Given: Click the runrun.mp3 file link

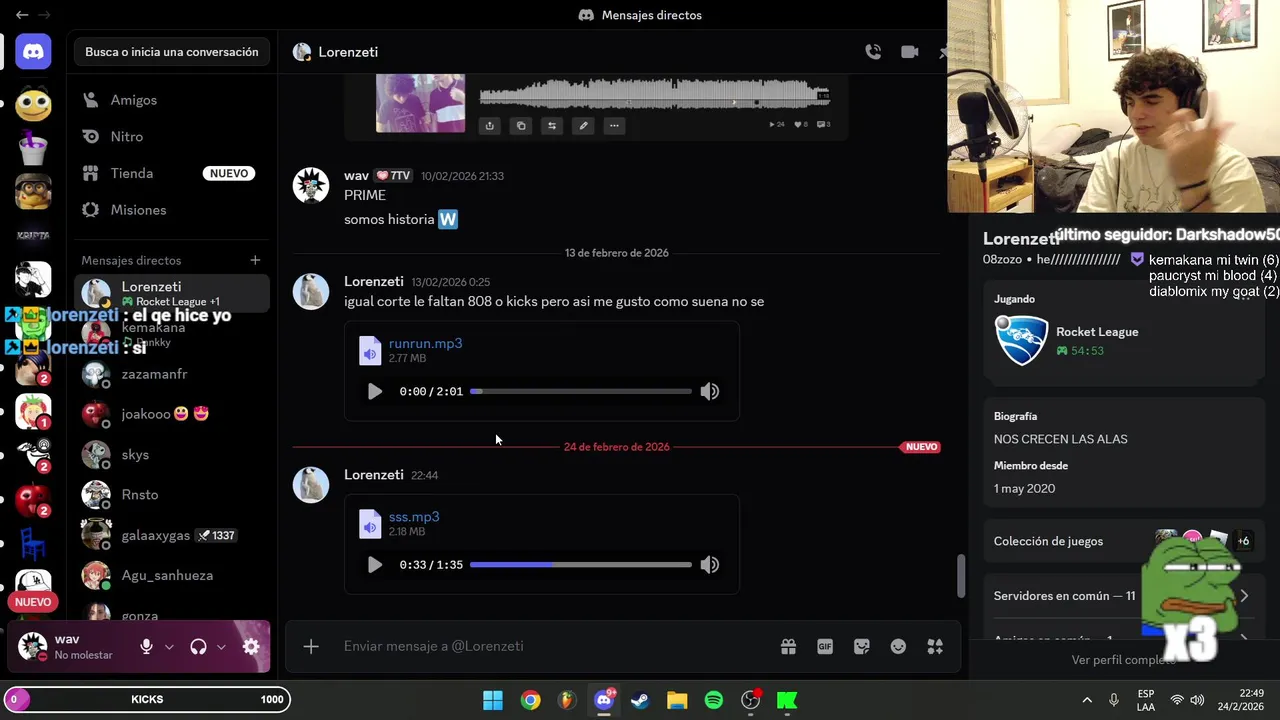Looking at the screenshot, I should (x=425, y=343).
